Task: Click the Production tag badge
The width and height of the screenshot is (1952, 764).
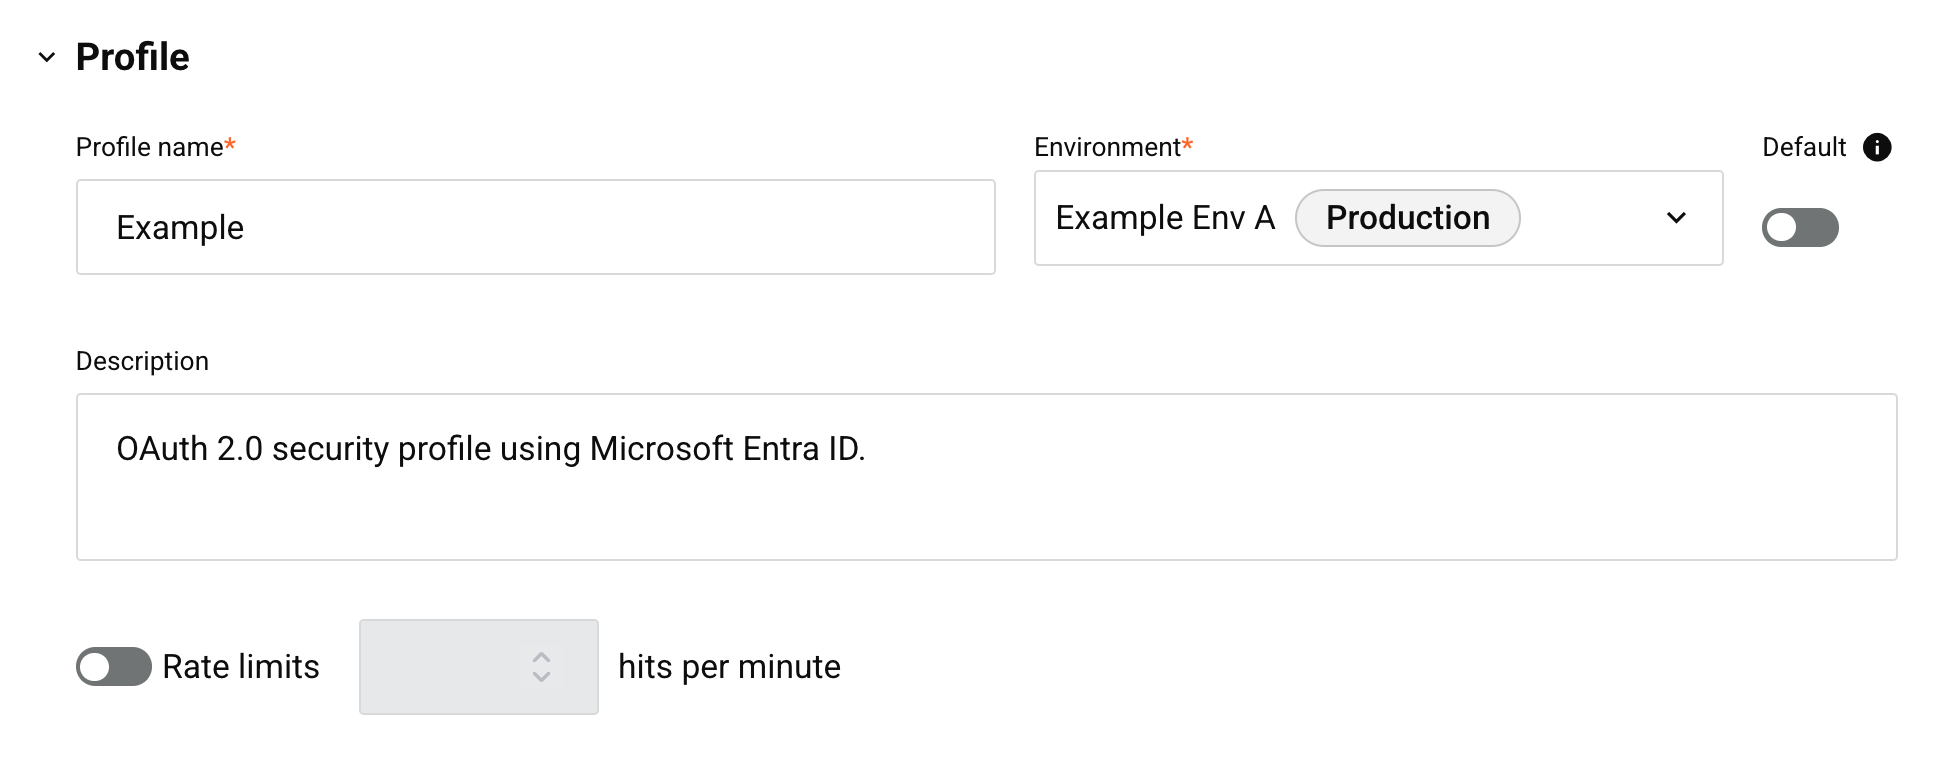Action: click(1407, 218)
